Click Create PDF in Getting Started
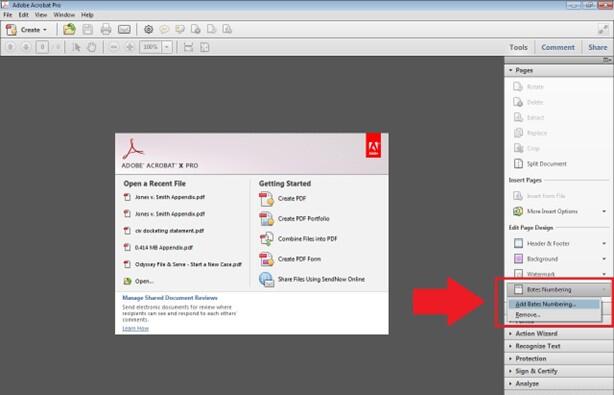The image size is (614, 395). pyautogui.click(x=282, y=199)
